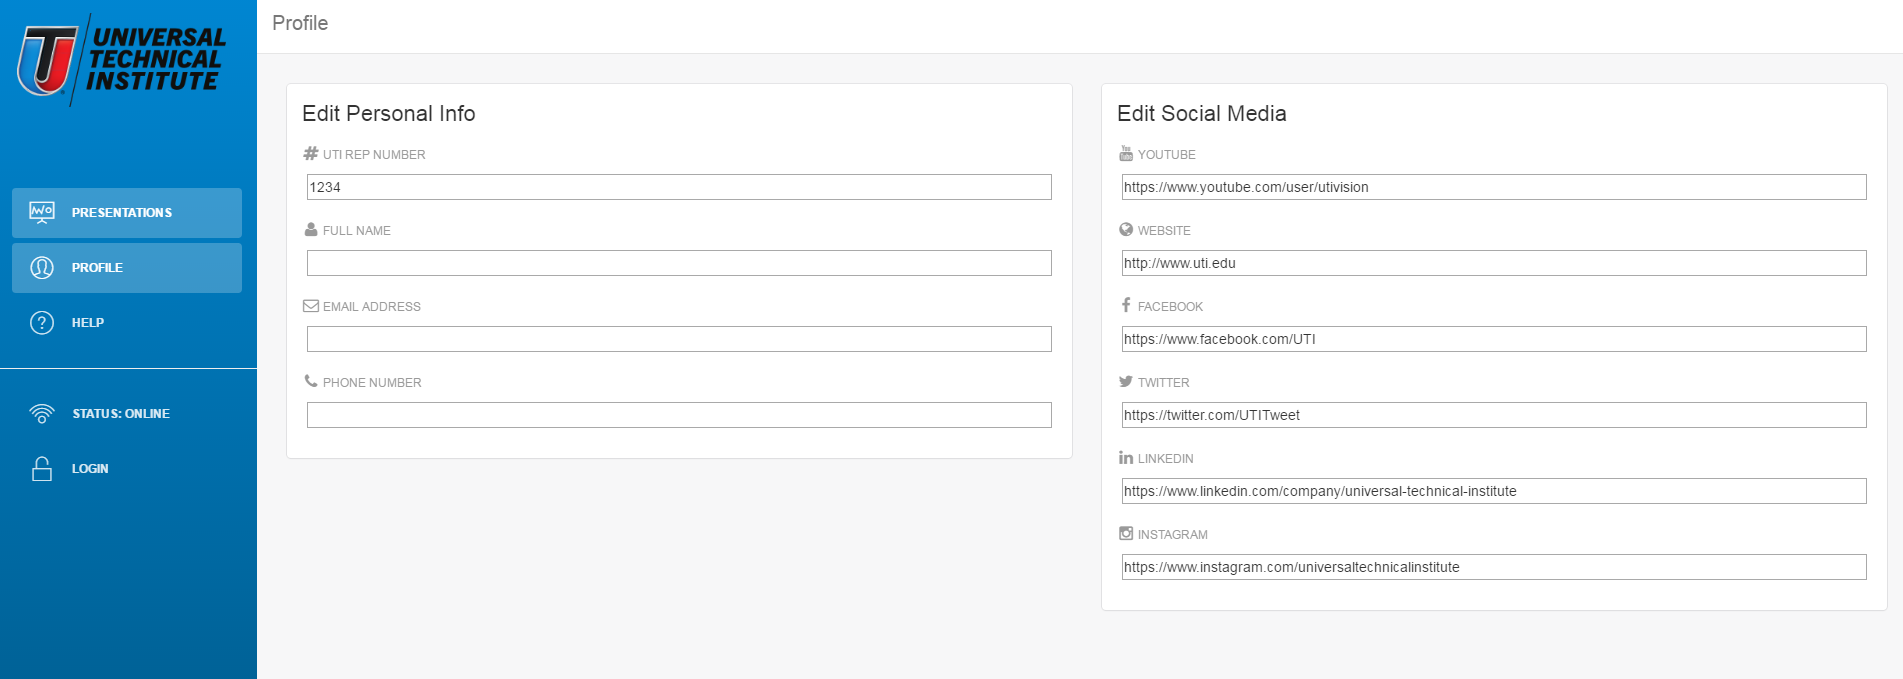The width and height of the screenshot is (1903, 679).
Task: Click the Login padlock icon
Action: tap(42, 468)
